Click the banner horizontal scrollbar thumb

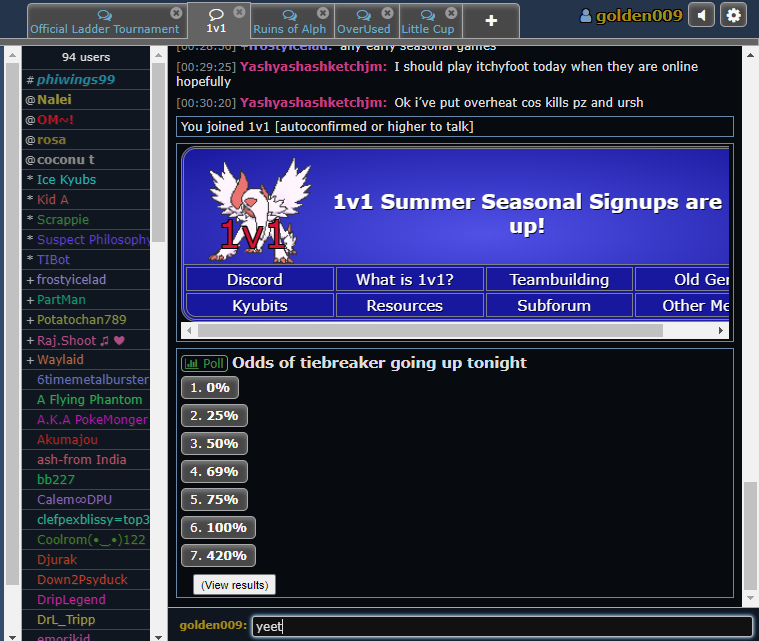tap(430, 331)
